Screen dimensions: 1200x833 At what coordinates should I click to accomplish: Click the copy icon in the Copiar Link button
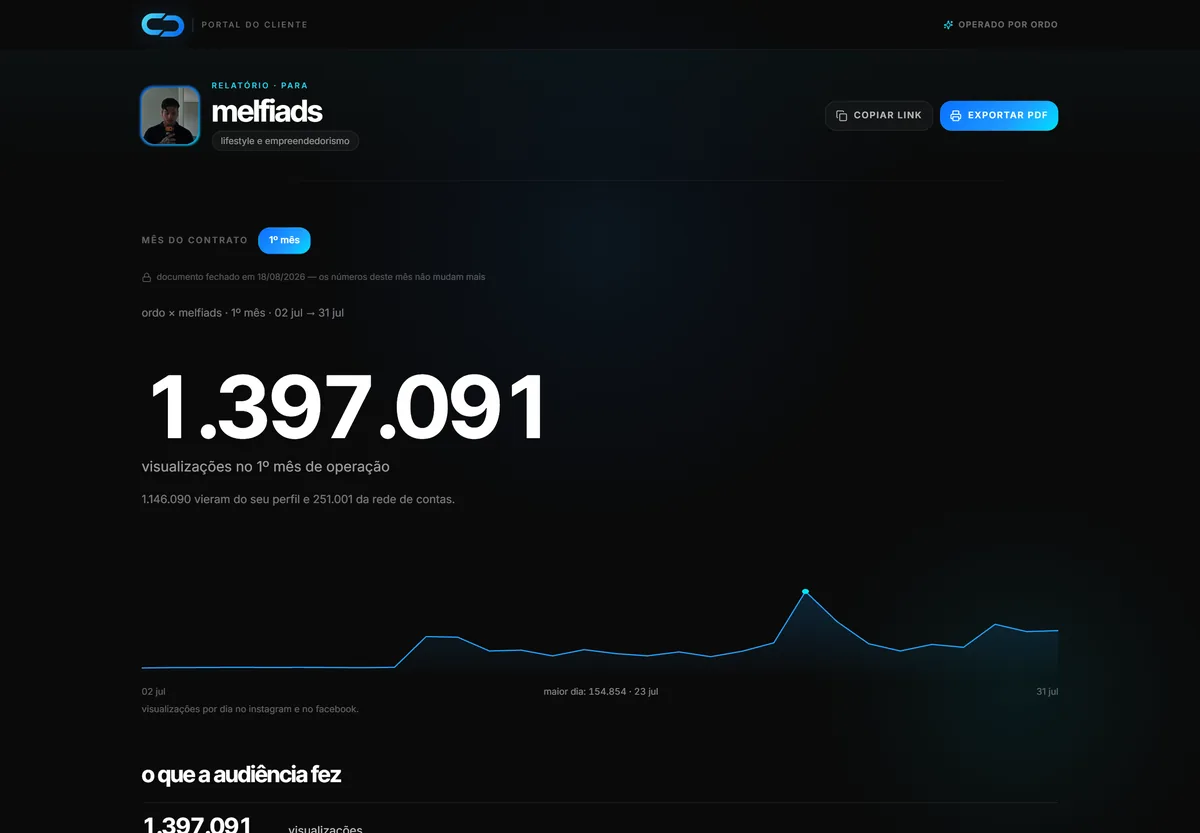click(x=841, y=116)
